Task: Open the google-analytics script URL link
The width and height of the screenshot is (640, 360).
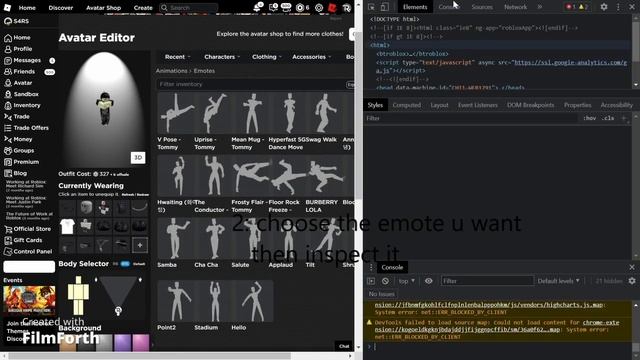Action: point(570,62)
